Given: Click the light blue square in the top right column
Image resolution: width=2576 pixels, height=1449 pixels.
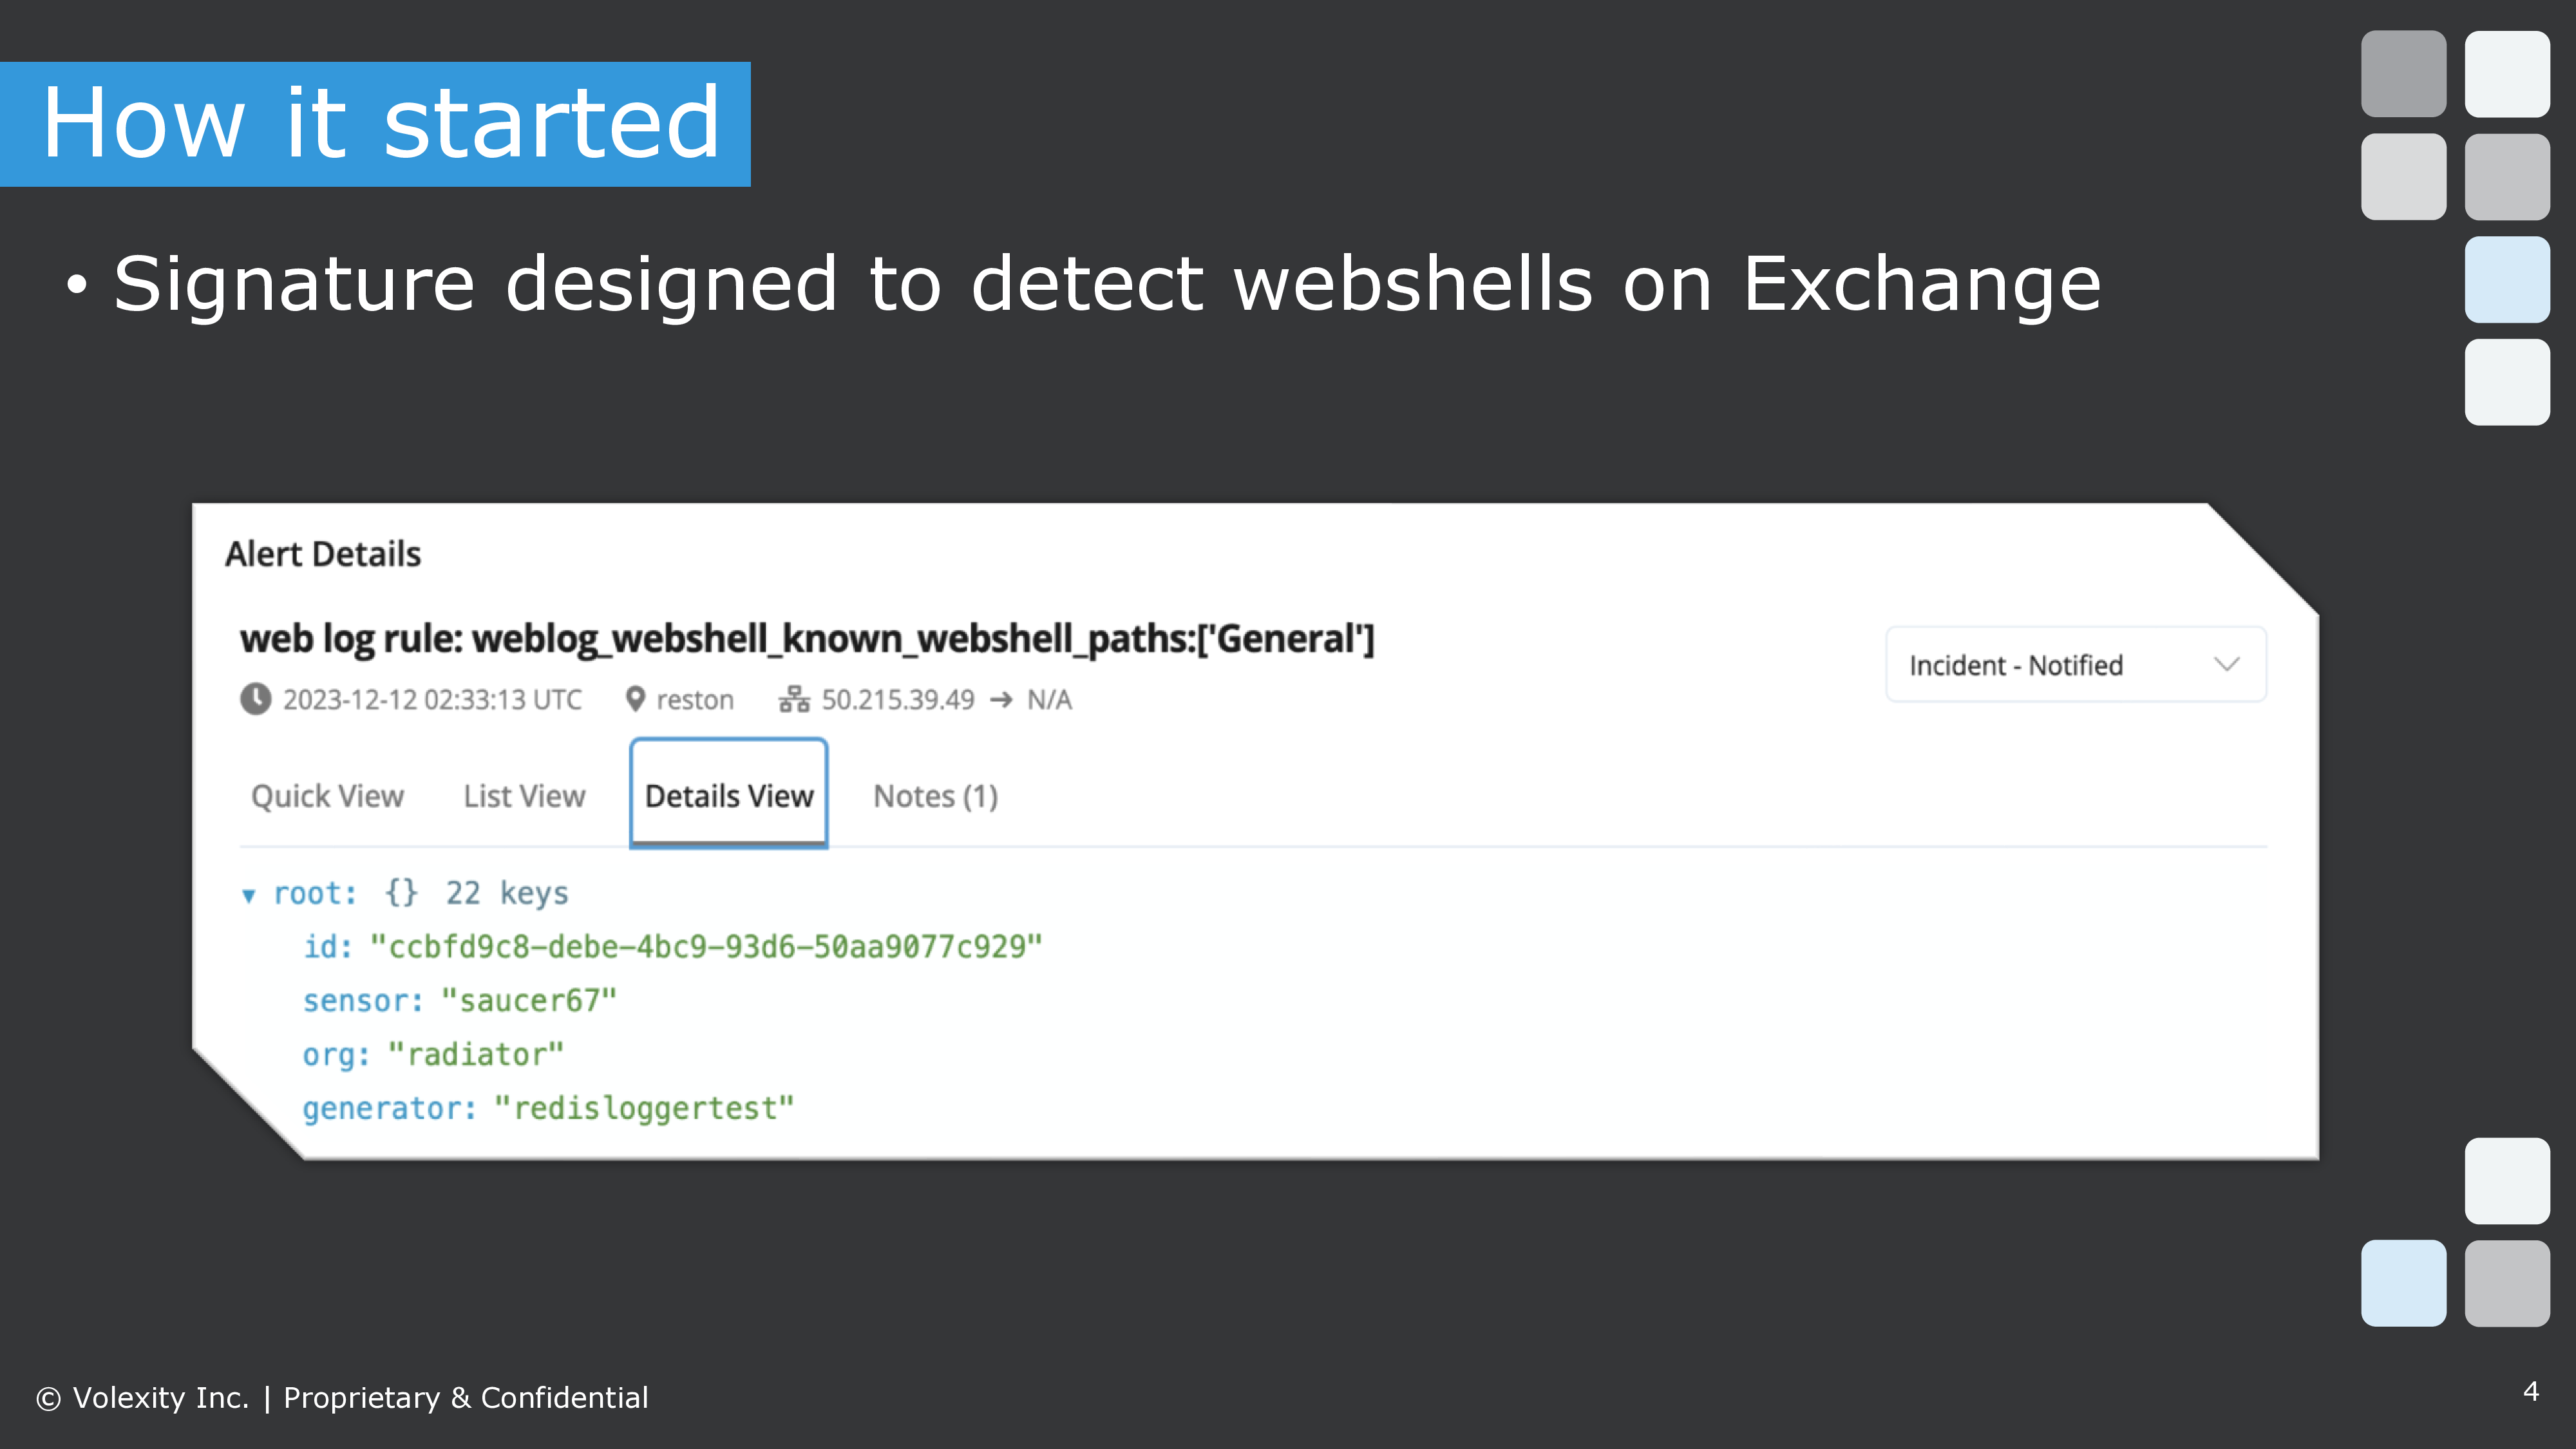Looking at the screenshot, I should 2507,279.
